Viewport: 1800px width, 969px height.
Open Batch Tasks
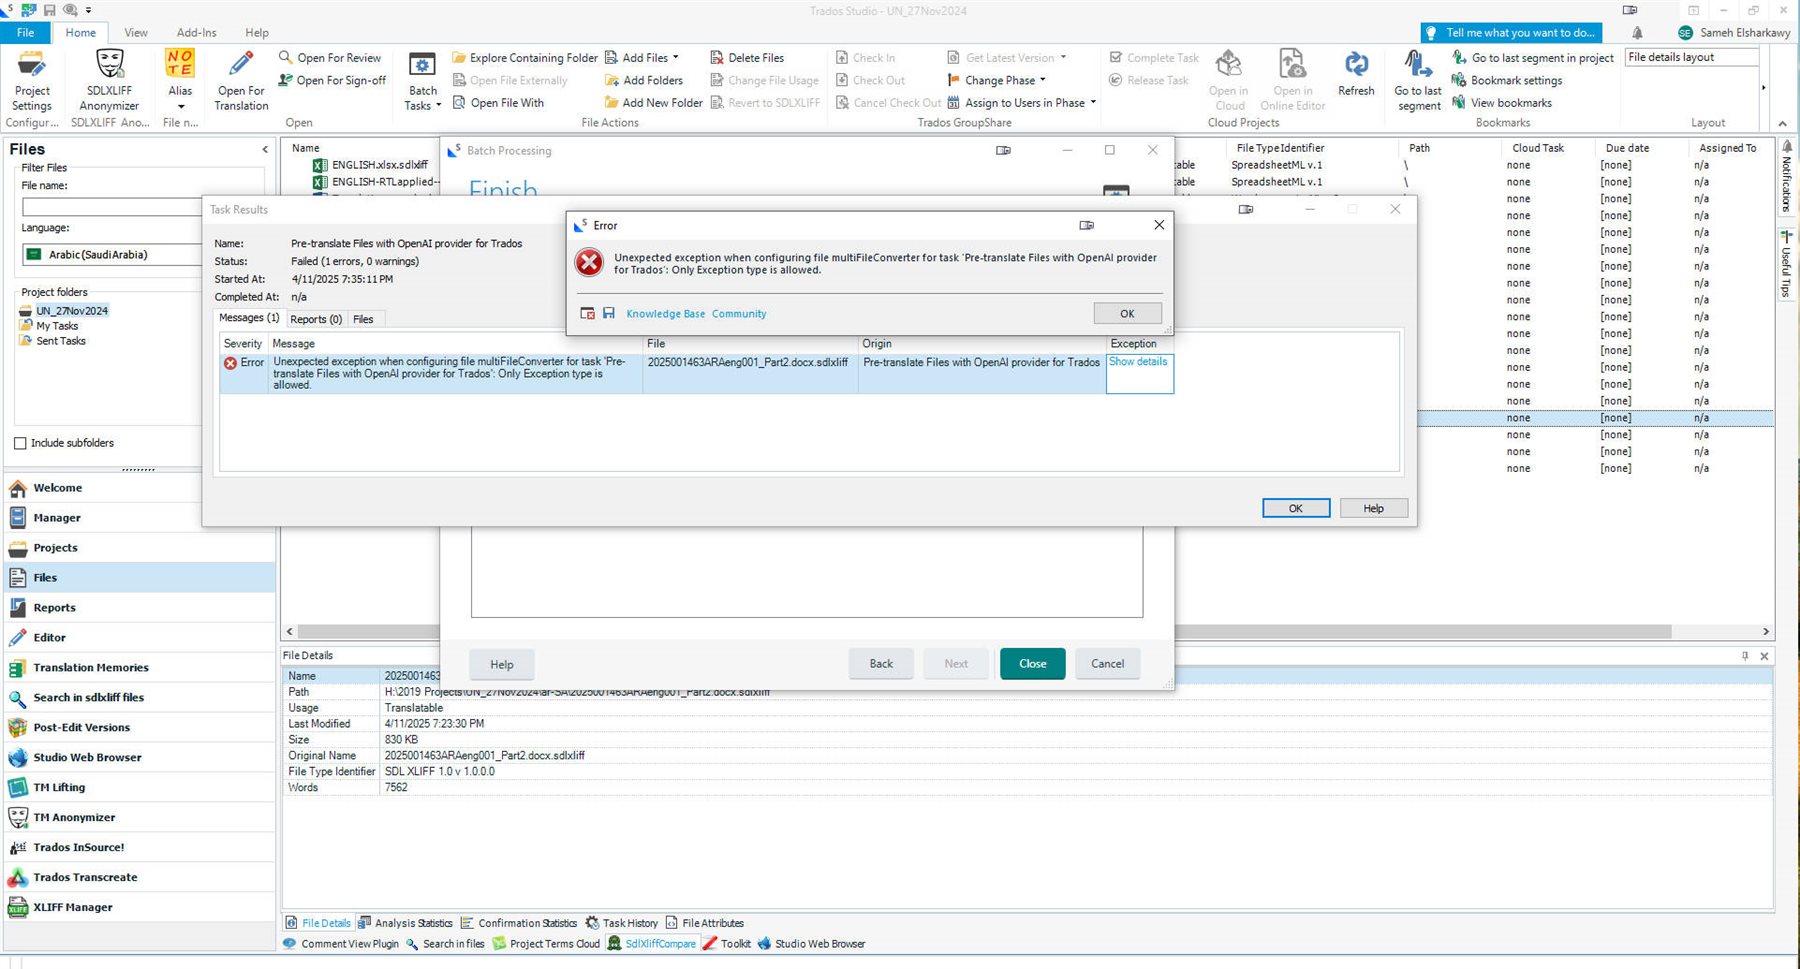click(x=421, y=80)
